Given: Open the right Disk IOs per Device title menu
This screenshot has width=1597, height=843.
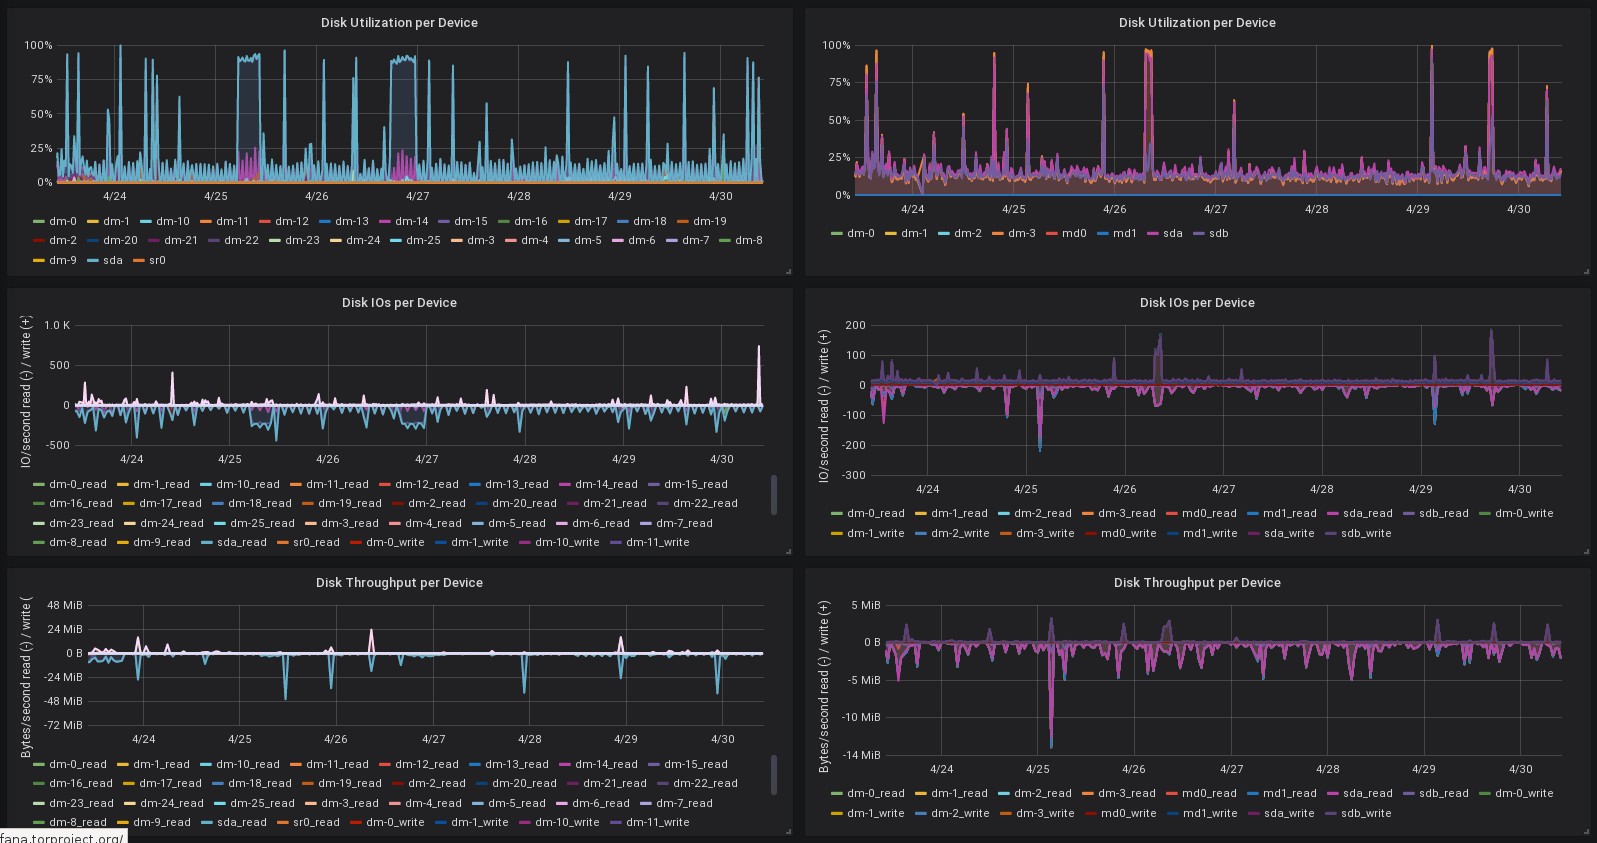Looking at the screenshot, I should pyautogui.click(x=1197, y=303).
